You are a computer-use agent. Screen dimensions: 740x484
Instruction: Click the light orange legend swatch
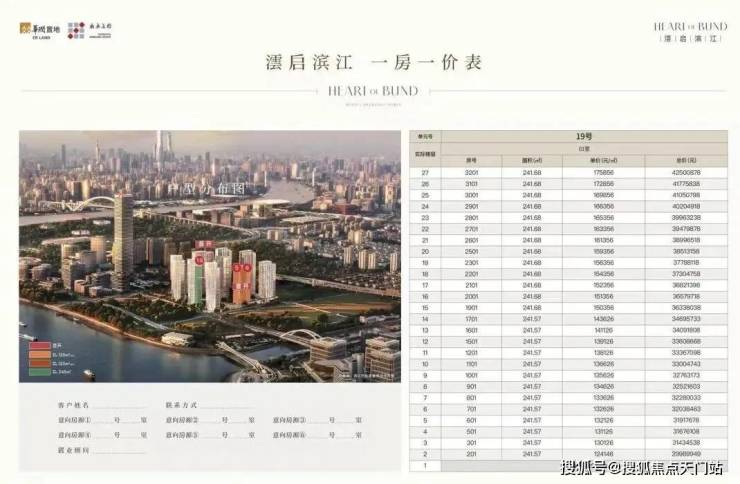point(40,355)
